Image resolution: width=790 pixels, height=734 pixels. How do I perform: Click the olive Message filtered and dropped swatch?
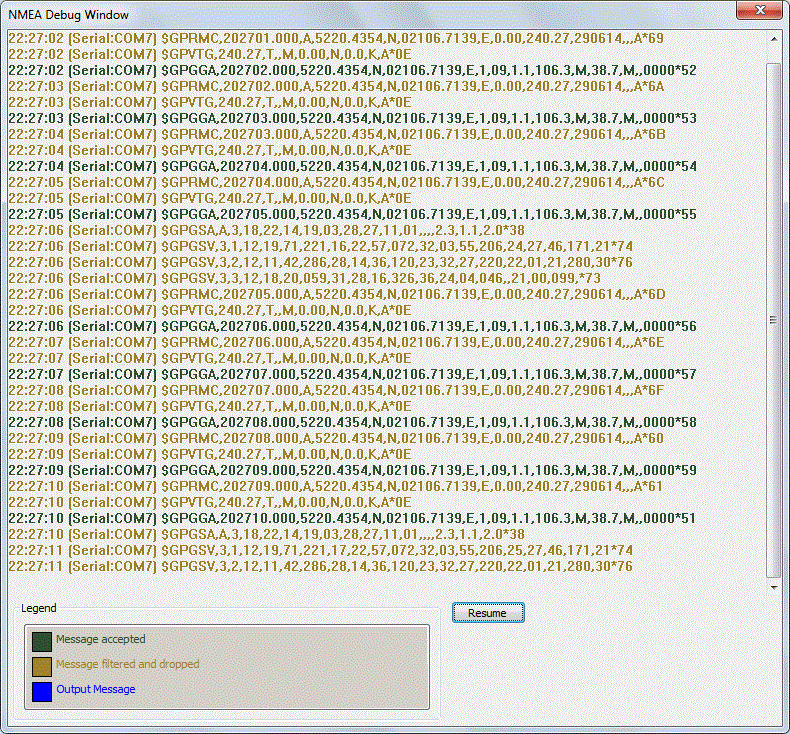pos(42,666)
